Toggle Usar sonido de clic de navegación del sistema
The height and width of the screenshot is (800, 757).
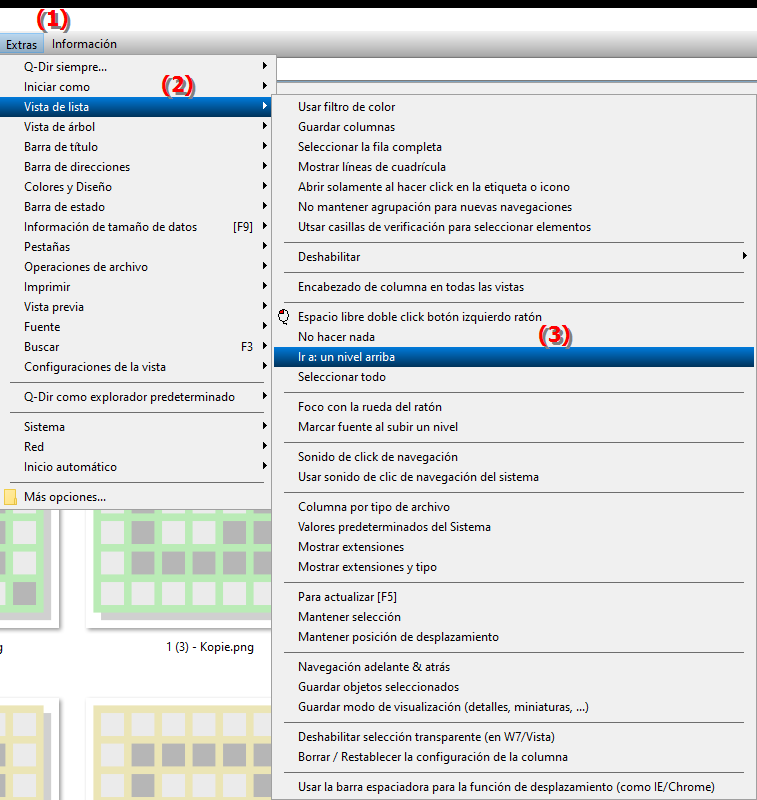pyautogui.click(x=514, y=477)
